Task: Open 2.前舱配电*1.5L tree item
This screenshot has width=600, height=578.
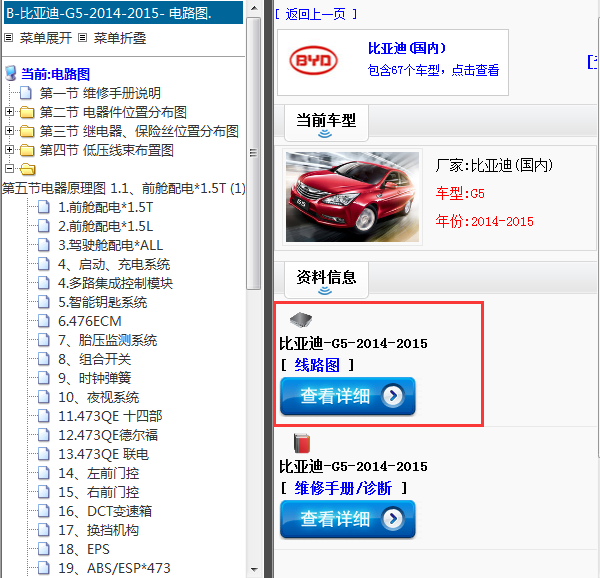Action: (x=106, y=226)
